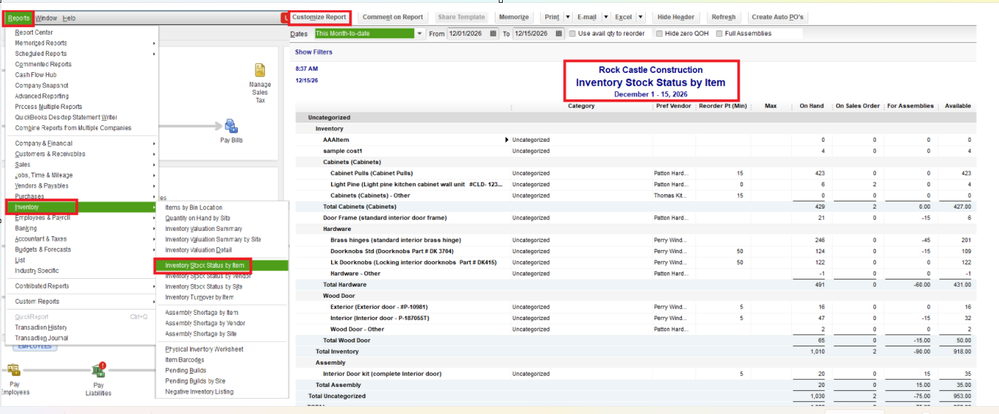Select Inventory Stock Status by Item
The image size is (999, 414).
coord(206,265)
